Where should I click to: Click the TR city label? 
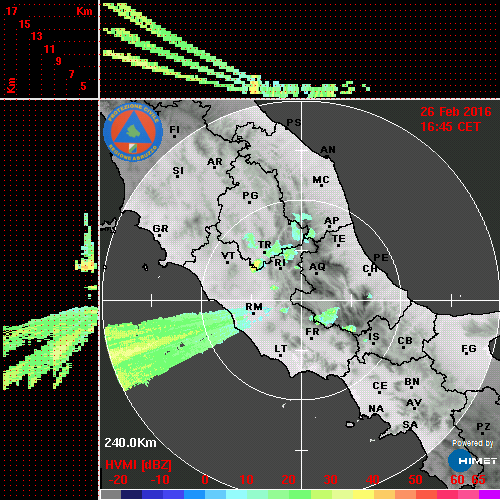tap(265, 244)
